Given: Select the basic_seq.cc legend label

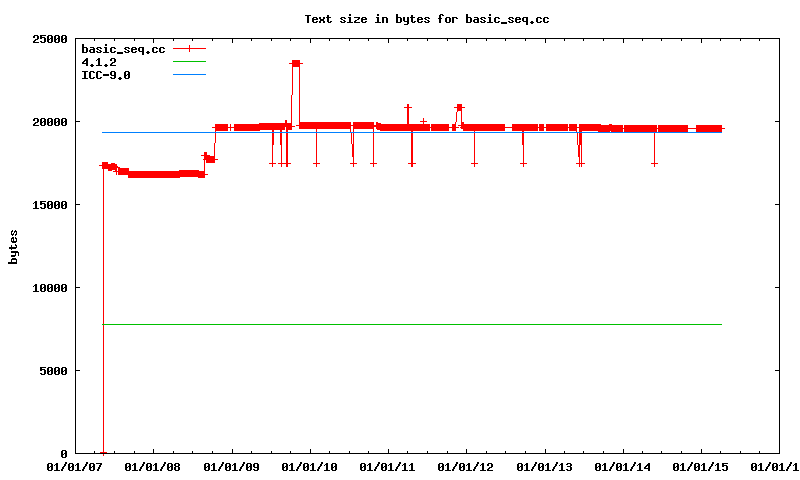Looking at the screenshot, I should pos(123,48).
